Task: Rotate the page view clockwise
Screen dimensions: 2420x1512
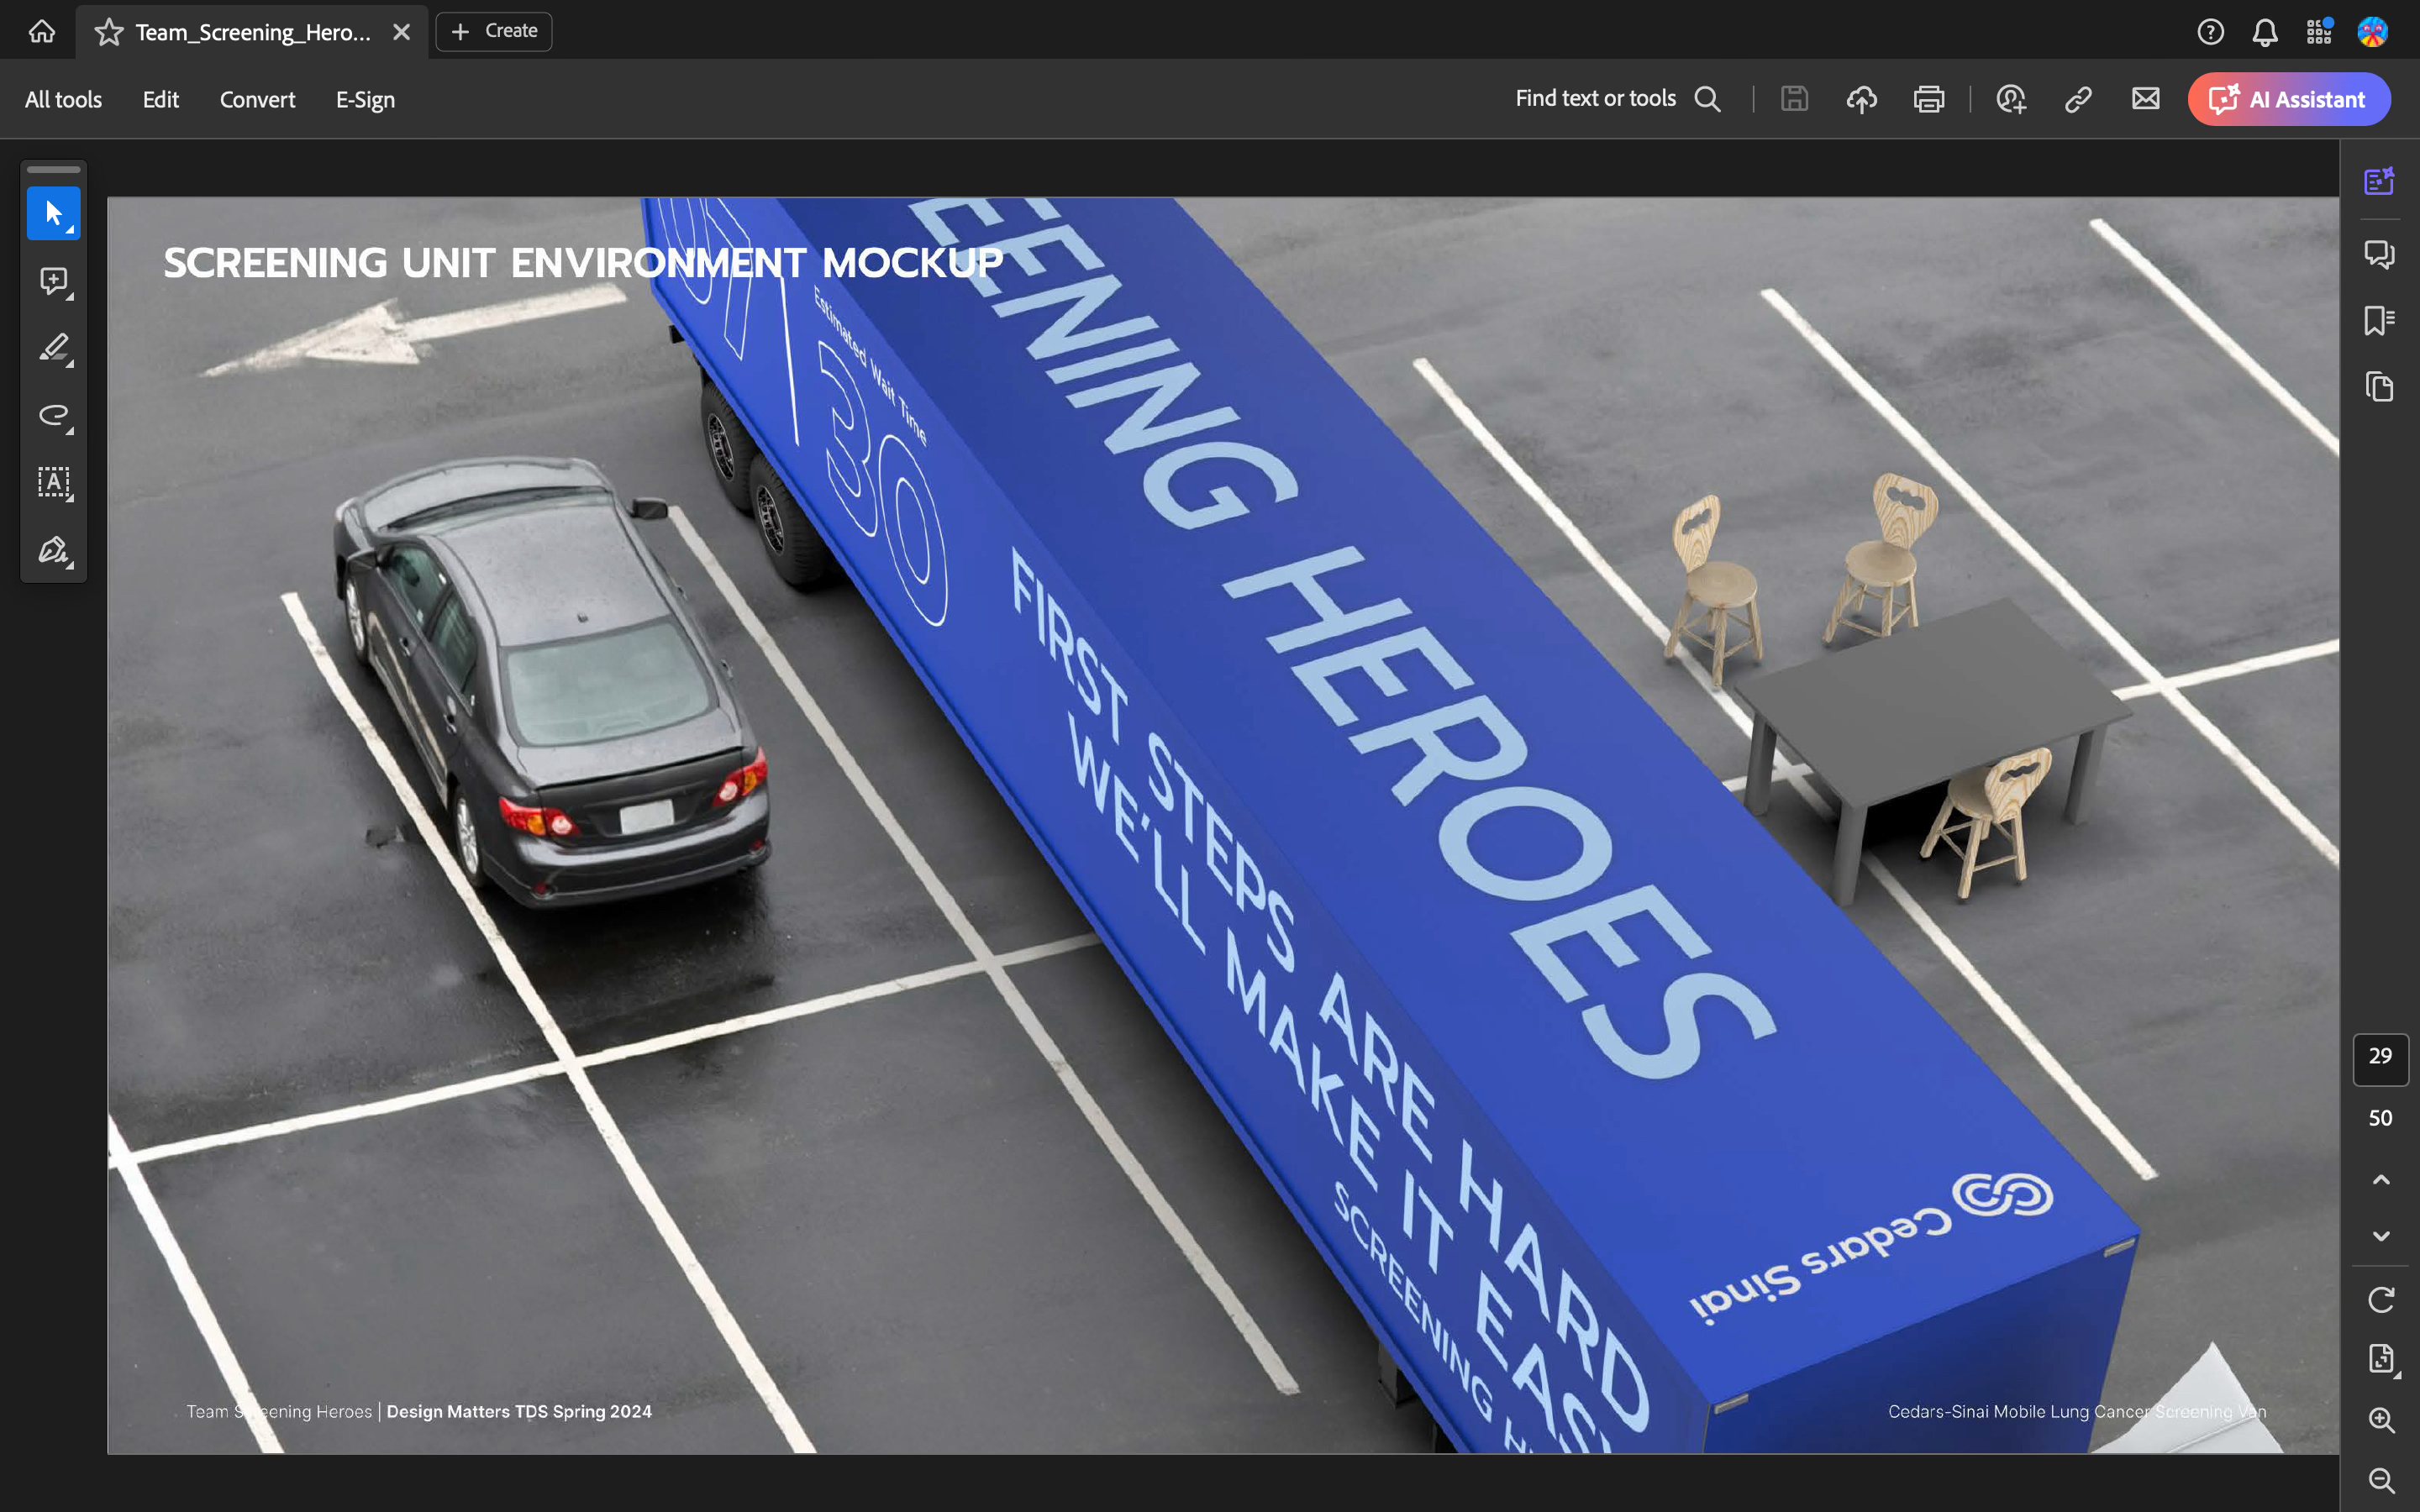Action: coord(2381,1299)
